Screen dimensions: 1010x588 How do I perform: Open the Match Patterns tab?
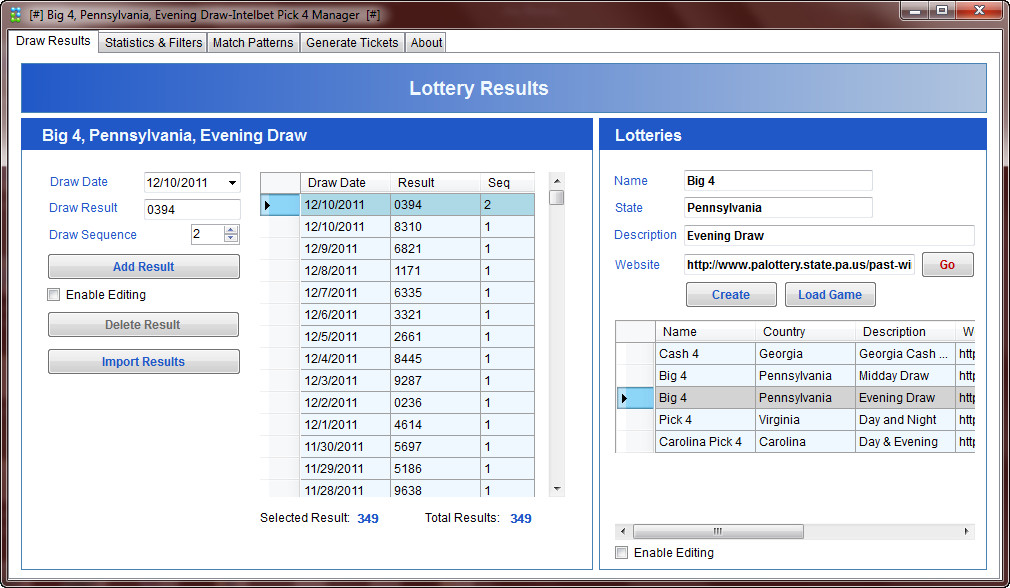click(x=253, y=43)
